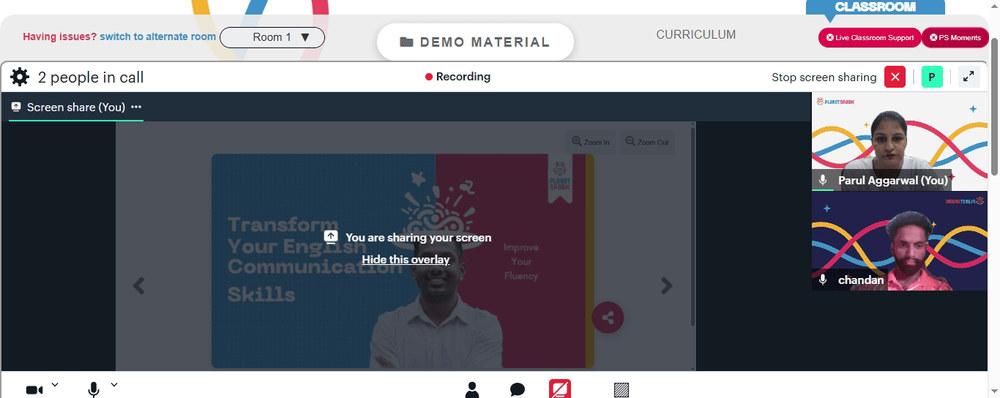The image size is (1000, 398).
Task: Click the Stop screen sharing label
Action: [x=824, y=77]
